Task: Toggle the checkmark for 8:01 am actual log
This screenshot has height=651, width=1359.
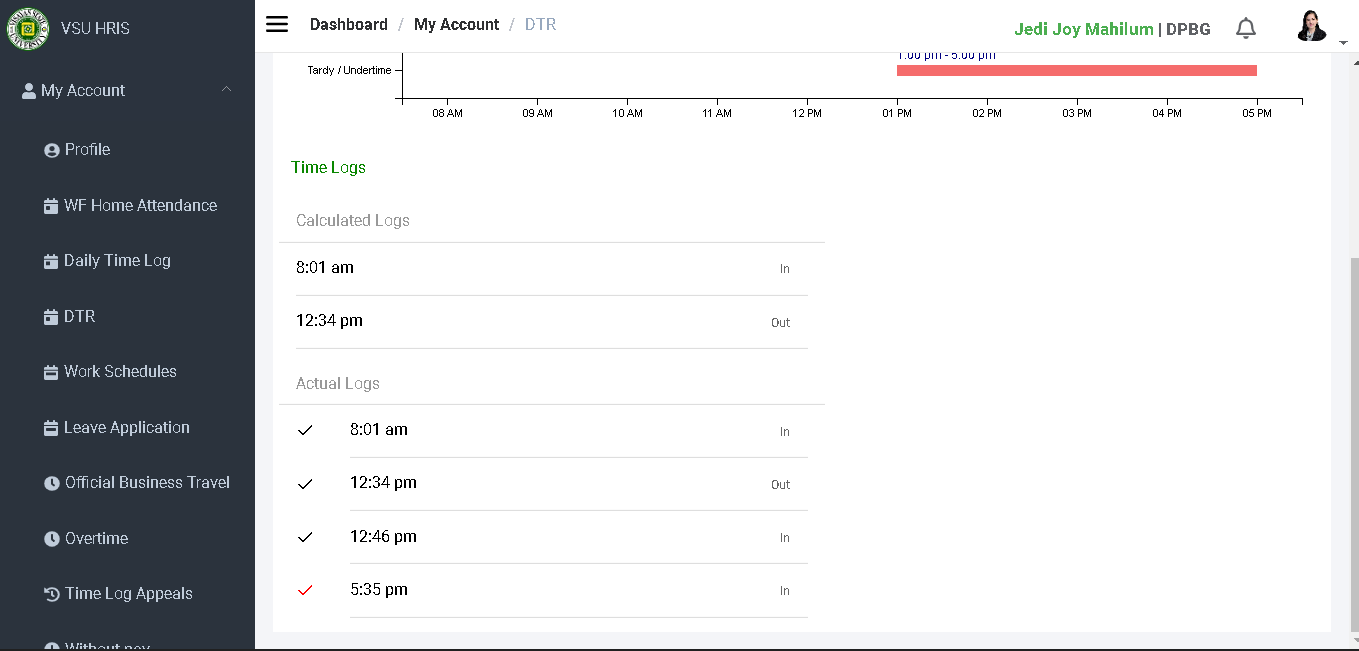Action: (305, 430)
